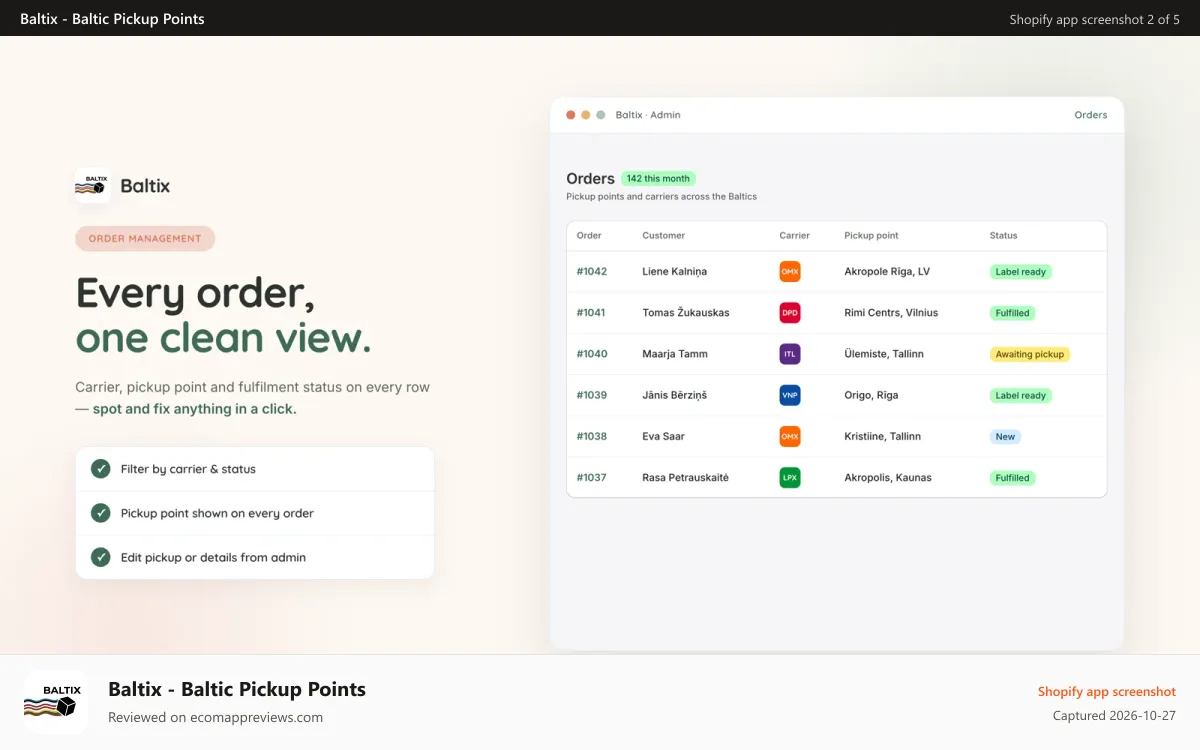The height and width of the screenshot is (750, 1200).
Task: Click the Baltix - Baltic Pickup Points footer heading
Action: [x=237, y=689]
